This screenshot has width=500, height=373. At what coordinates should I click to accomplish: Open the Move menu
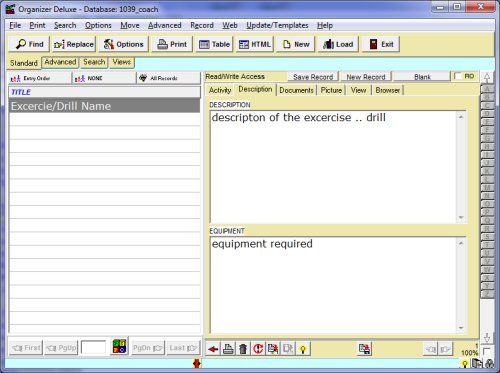coord(130,25)
